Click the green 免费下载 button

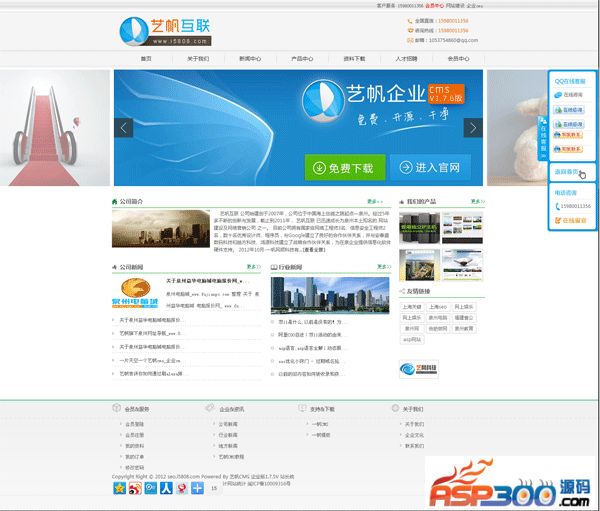(x=345, y=167)
